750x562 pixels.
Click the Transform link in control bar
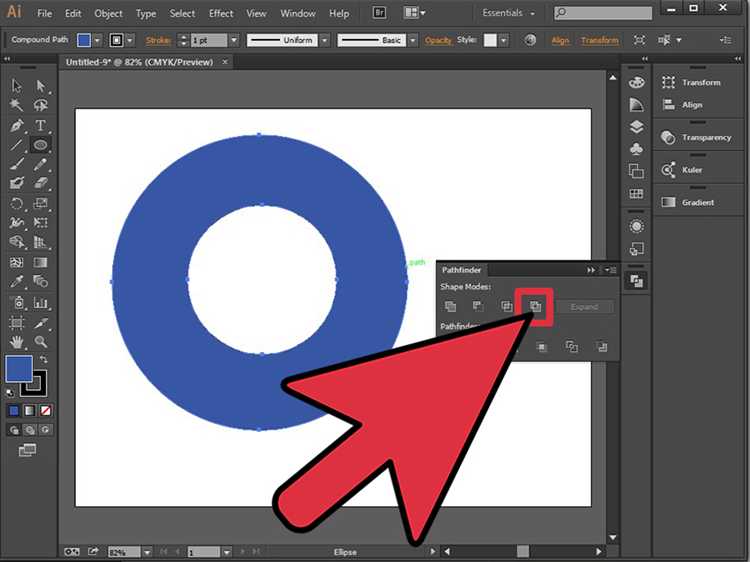[x=600, y=40]
